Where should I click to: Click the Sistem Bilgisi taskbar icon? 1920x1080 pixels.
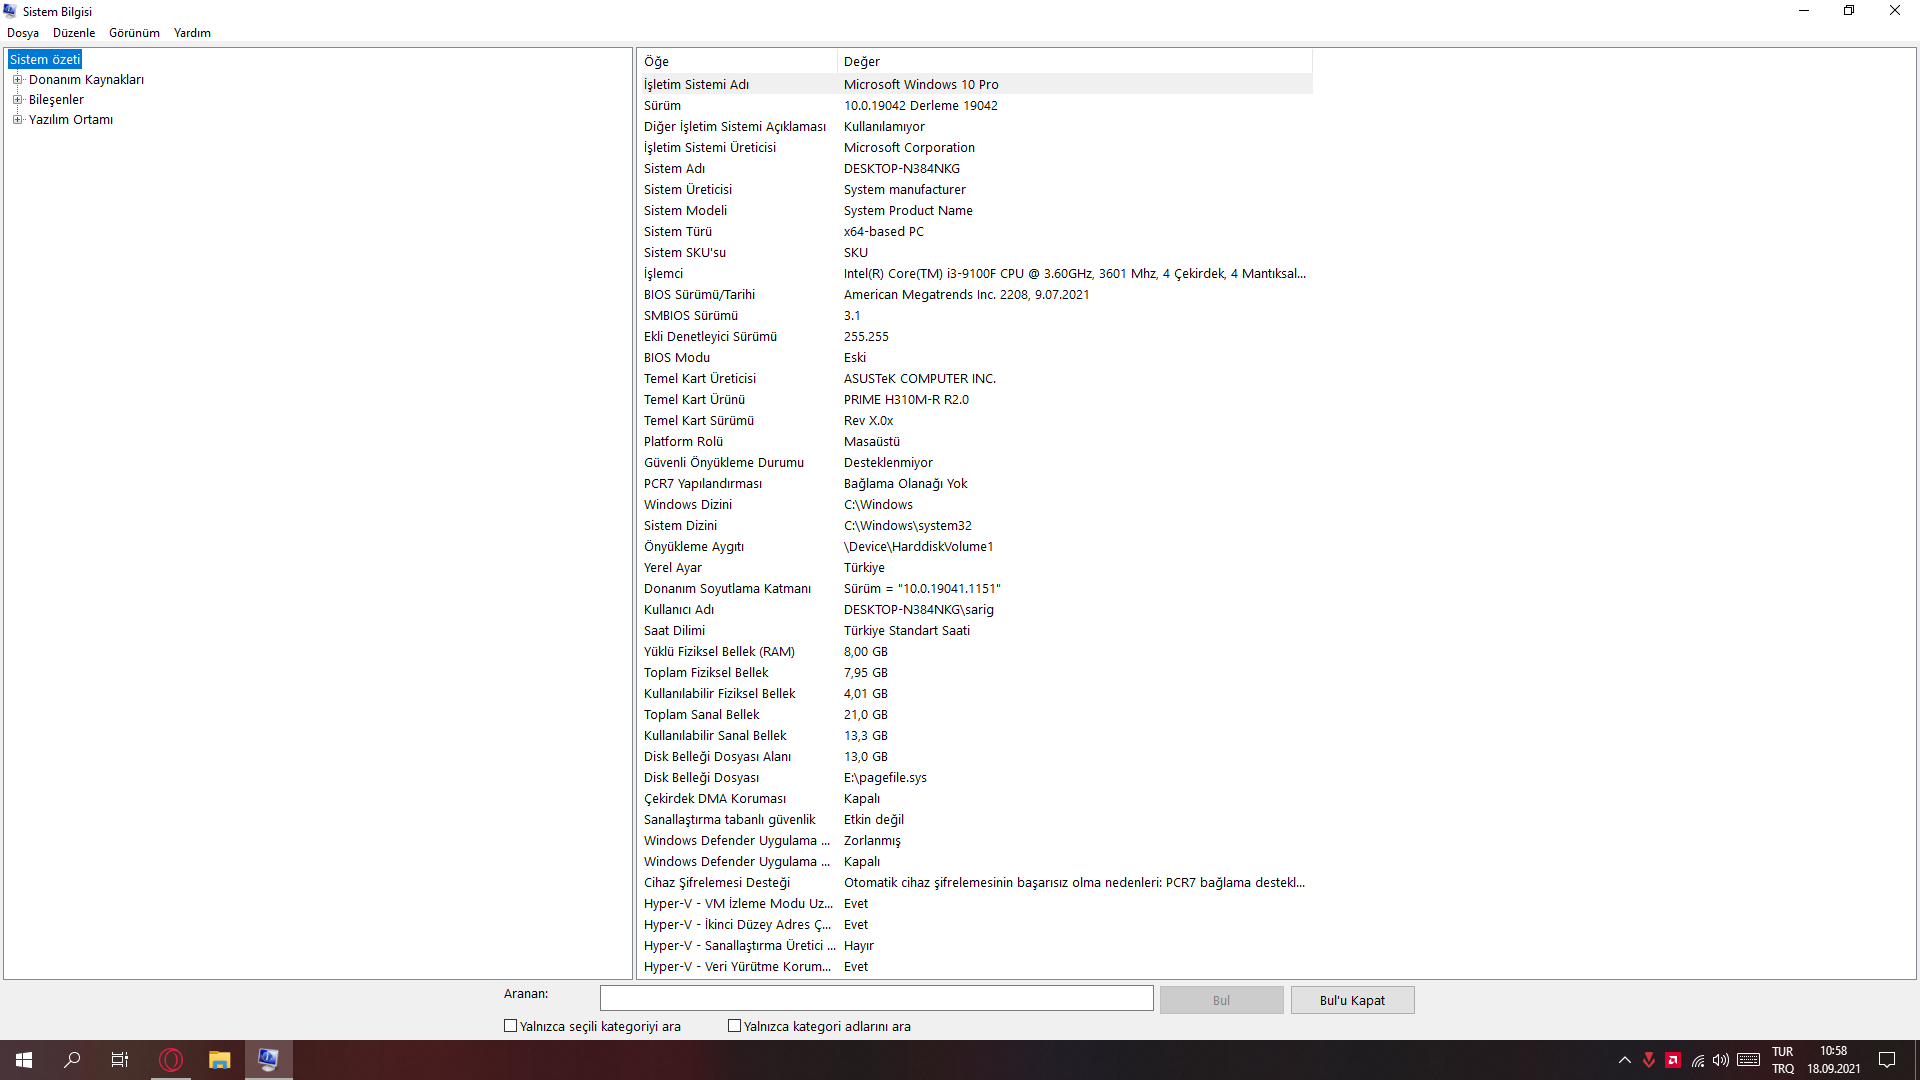click(x=268, y=1060)
